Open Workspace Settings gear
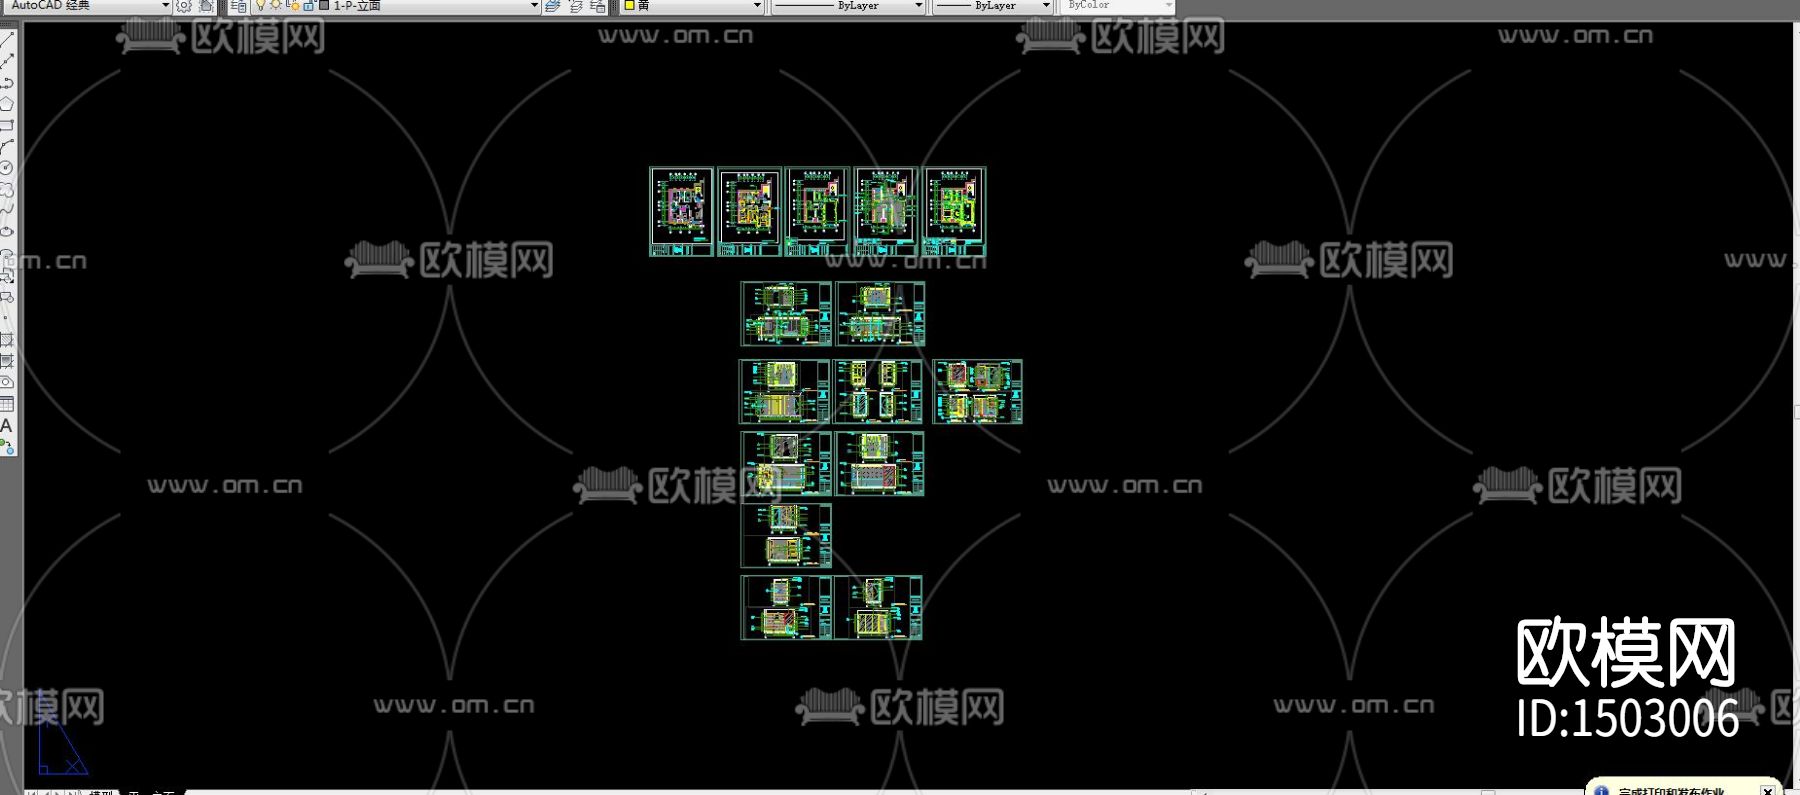Viewport: 1800px width, 795px height. [x=184, y=6]
